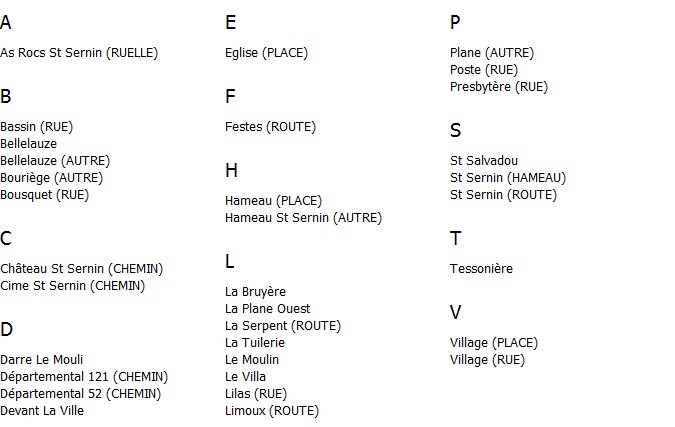Select the Poste (RUE) street
Screen dimensions: 675x427
click(484, 70)
